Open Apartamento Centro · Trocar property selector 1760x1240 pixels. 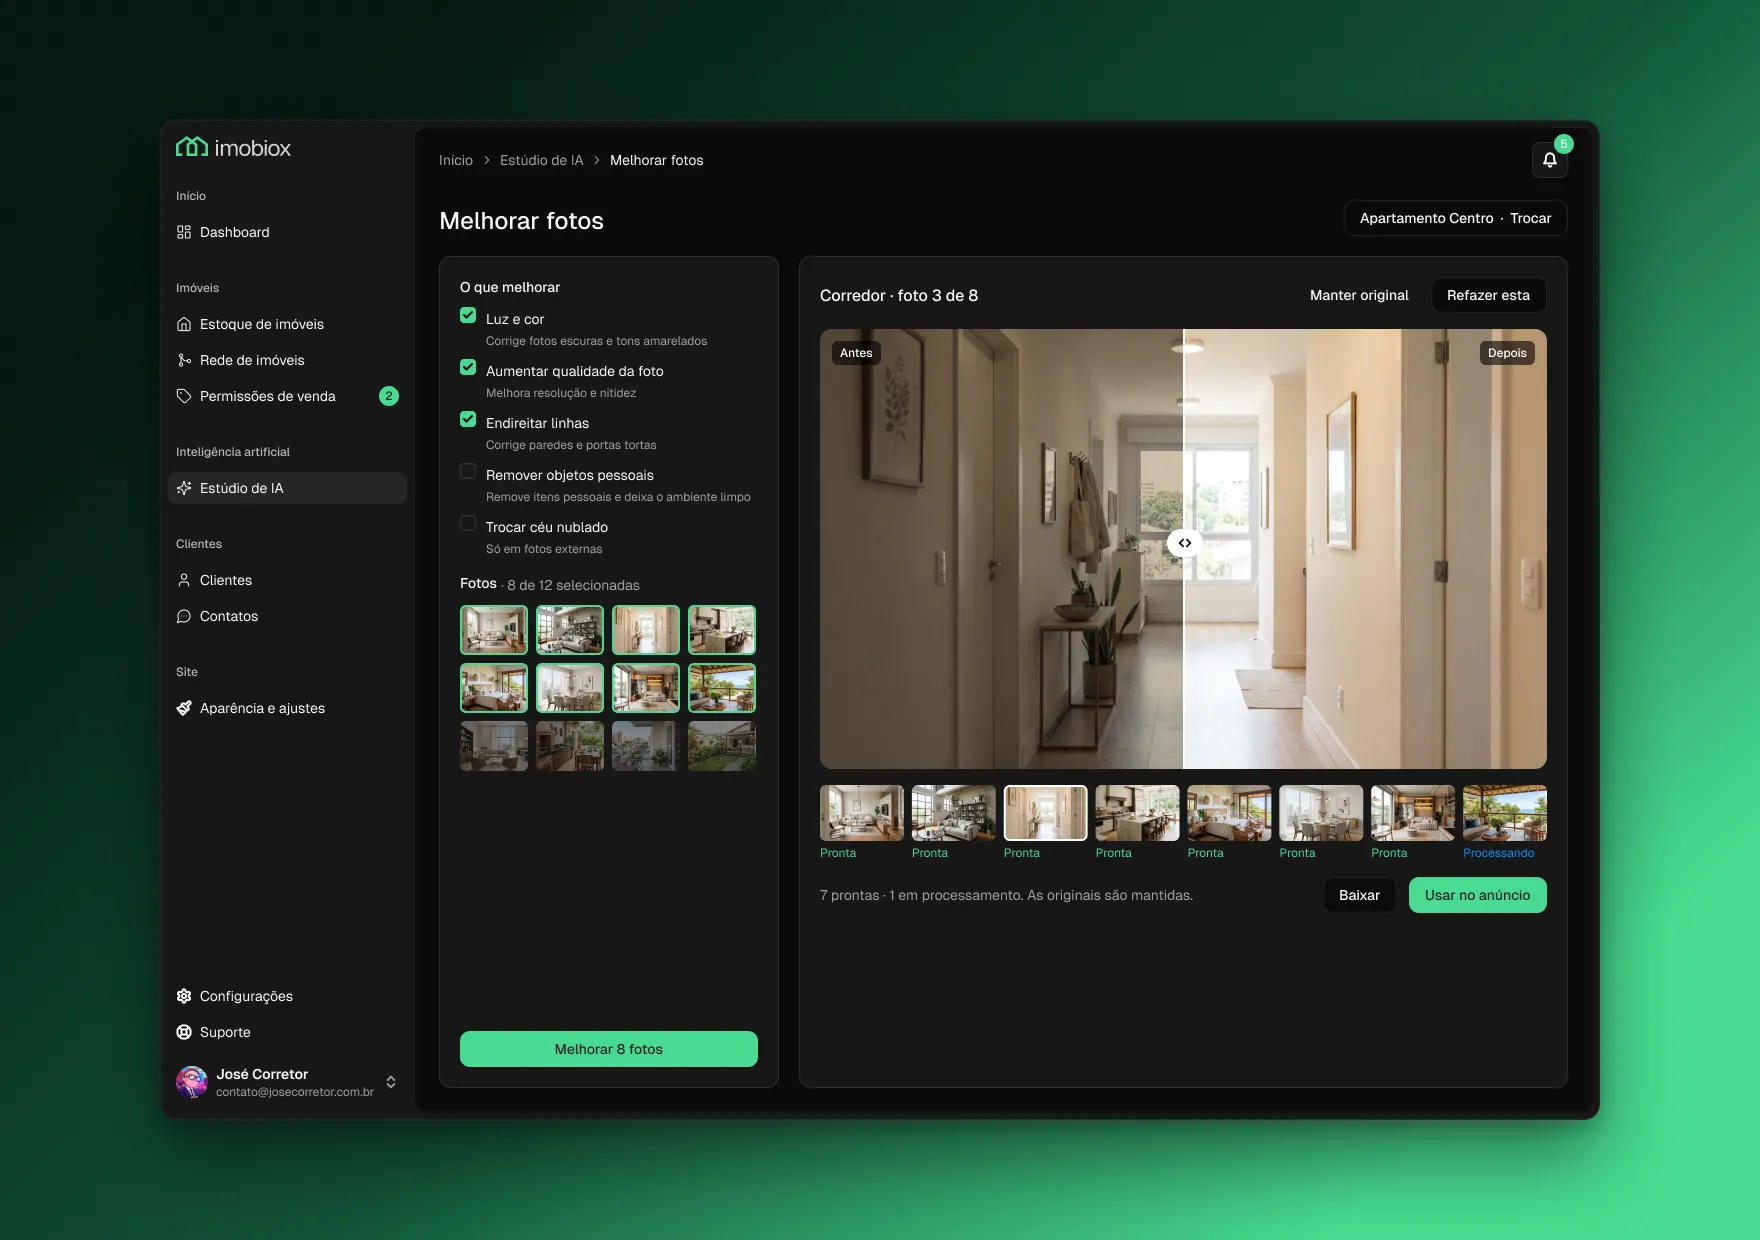pos(1455,218)
